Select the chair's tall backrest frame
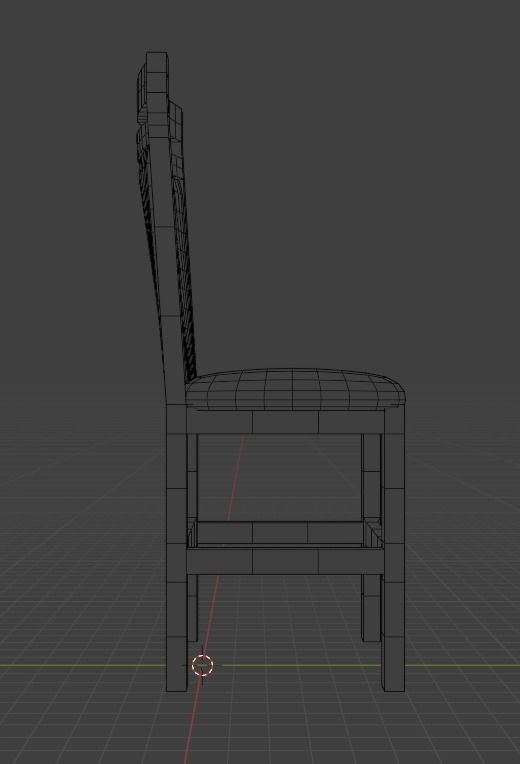Screen dimensions: 520x764 click(x=165, y=228)
